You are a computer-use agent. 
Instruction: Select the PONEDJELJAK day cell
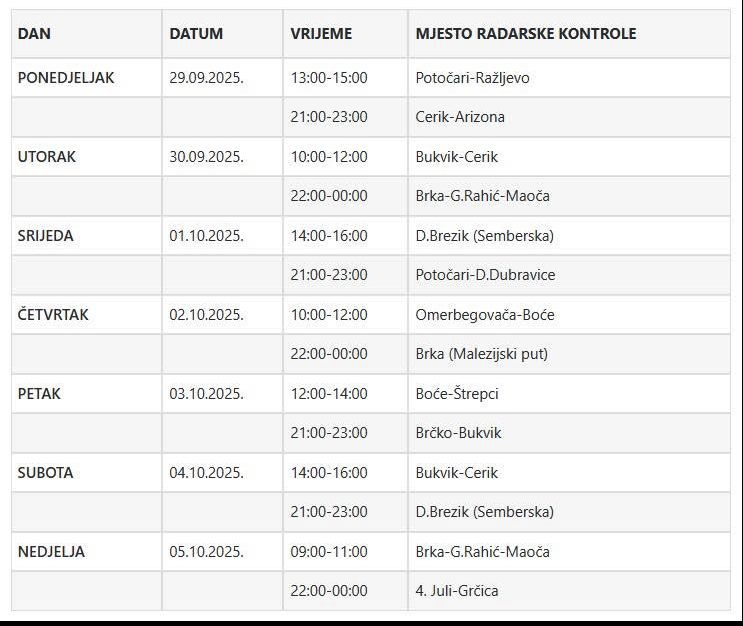click(x=66, y=78)
